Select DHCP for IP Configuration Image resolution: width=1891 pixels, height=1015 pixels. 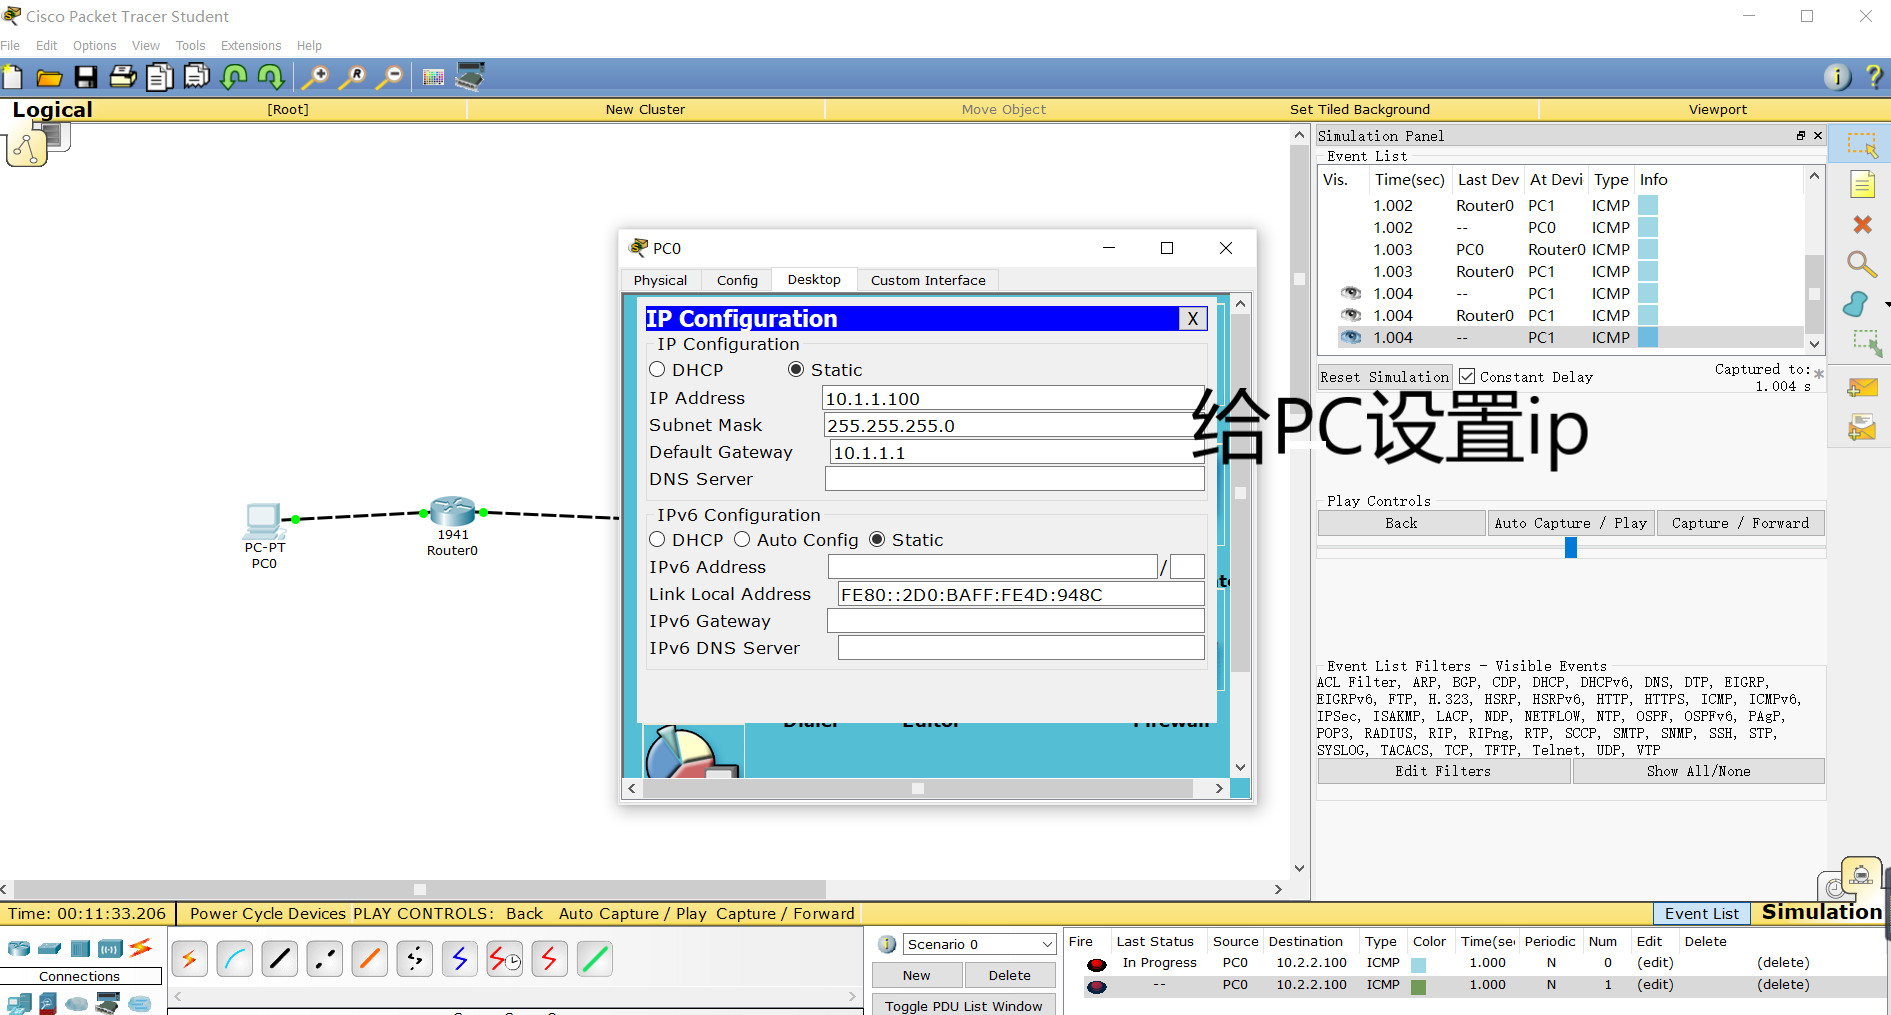click(657, 369)
